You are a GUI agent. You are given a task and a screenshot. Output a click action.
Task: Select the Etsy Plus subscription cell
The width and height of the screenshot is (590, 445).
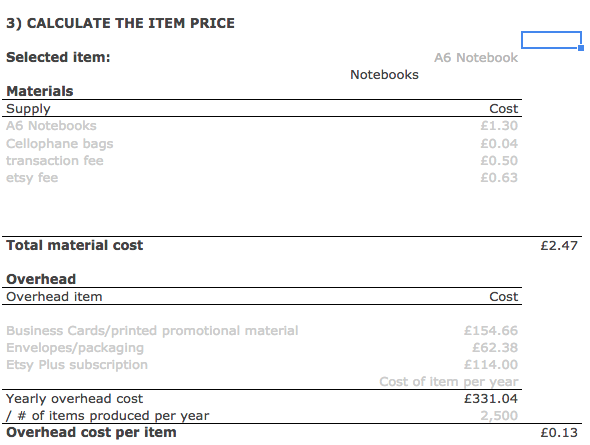coord(77,365)
